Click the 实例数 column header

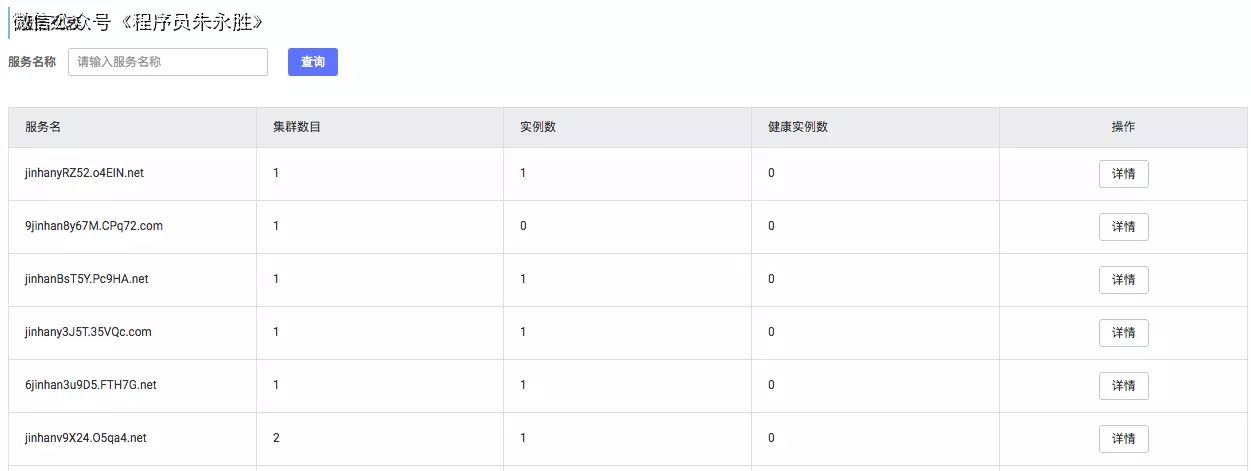[538, 127]
